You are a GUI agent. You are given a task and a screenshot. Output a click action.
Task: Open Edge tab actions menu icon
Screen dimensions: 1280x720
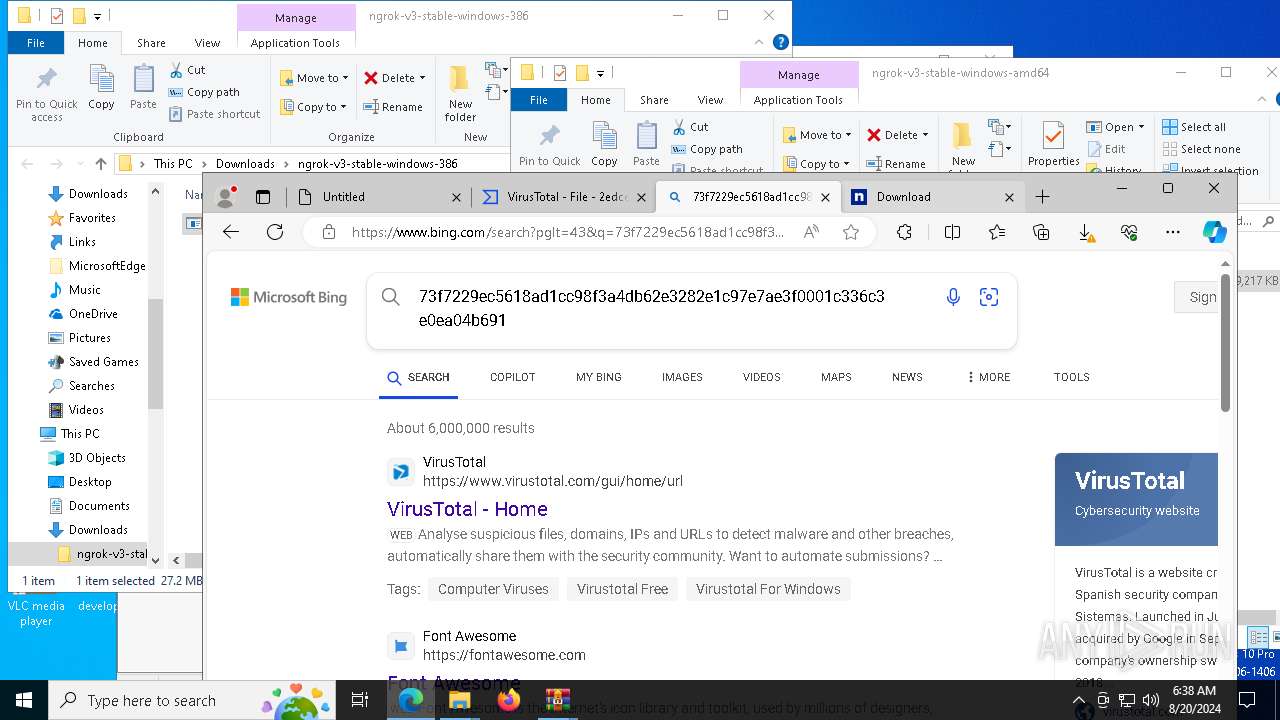pos(263,197)
